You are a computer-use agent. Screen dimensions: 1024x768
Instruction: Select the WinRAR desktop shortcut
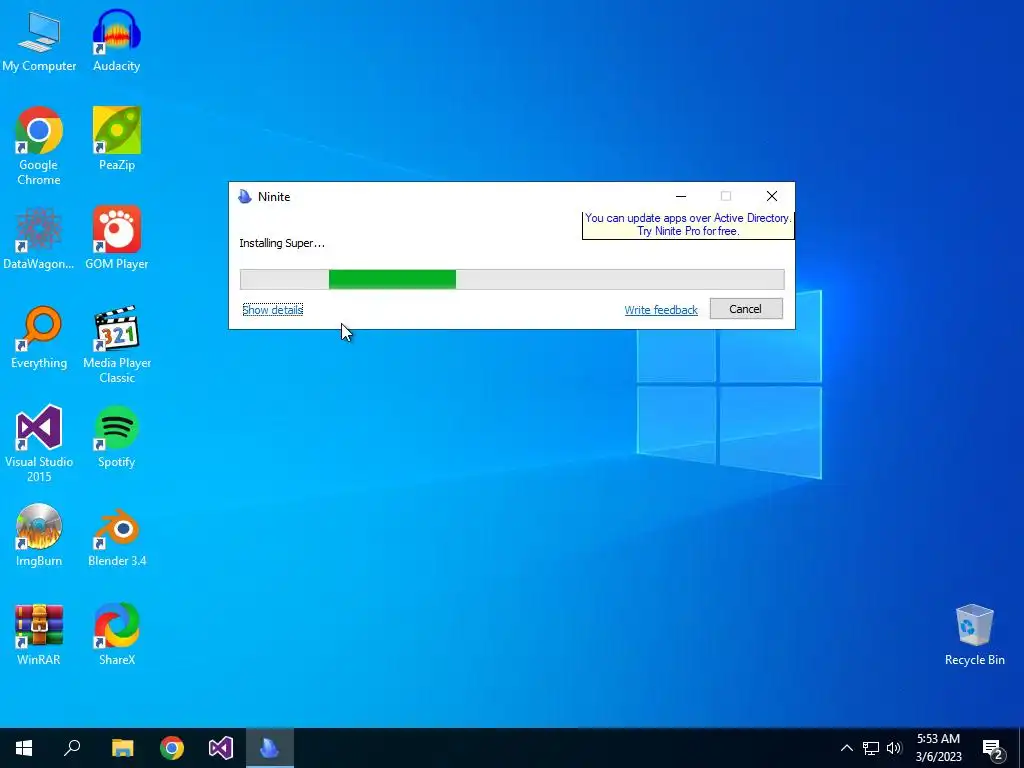pyautogui.click(x=39, y=634)
